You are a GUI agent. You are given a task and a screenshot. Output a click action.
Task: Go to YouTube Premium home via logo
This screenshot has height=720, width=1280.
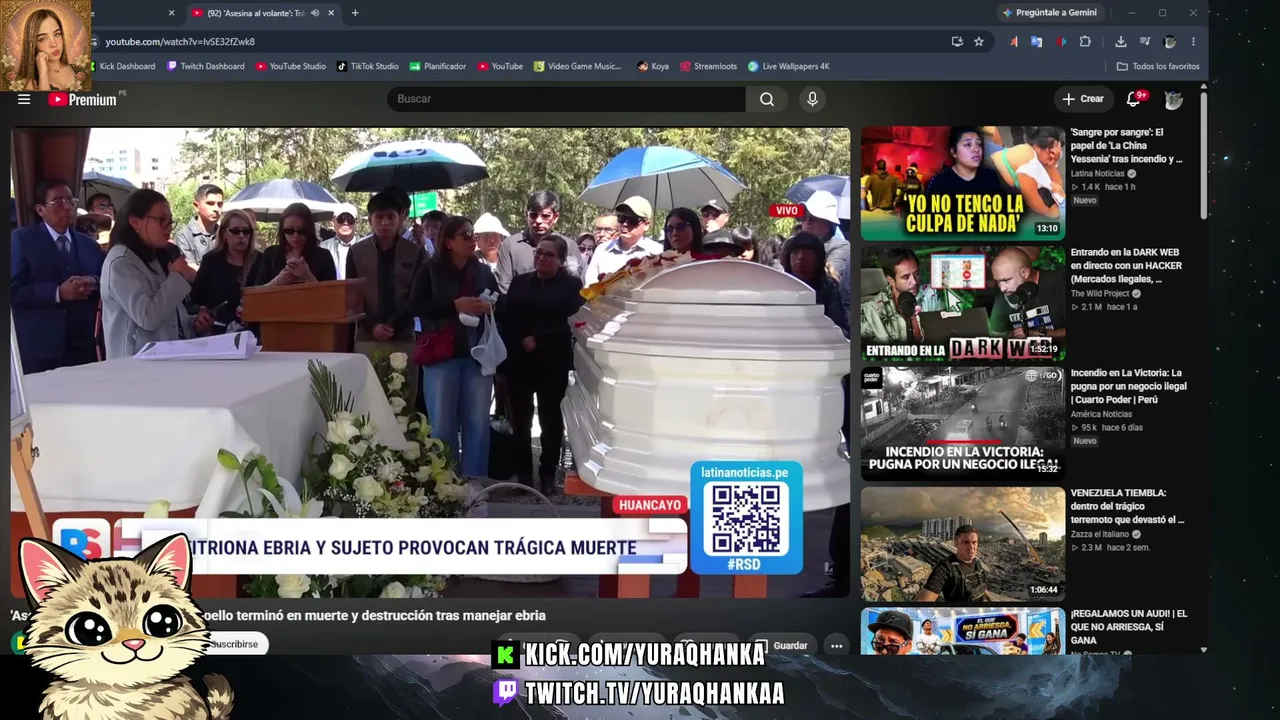tap(82, 99)
